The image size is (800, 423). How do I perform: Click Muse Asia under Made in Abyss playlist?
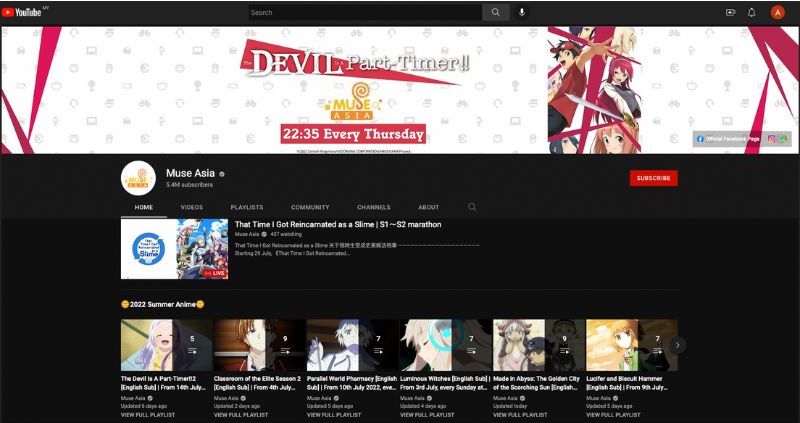coord(505,398)
